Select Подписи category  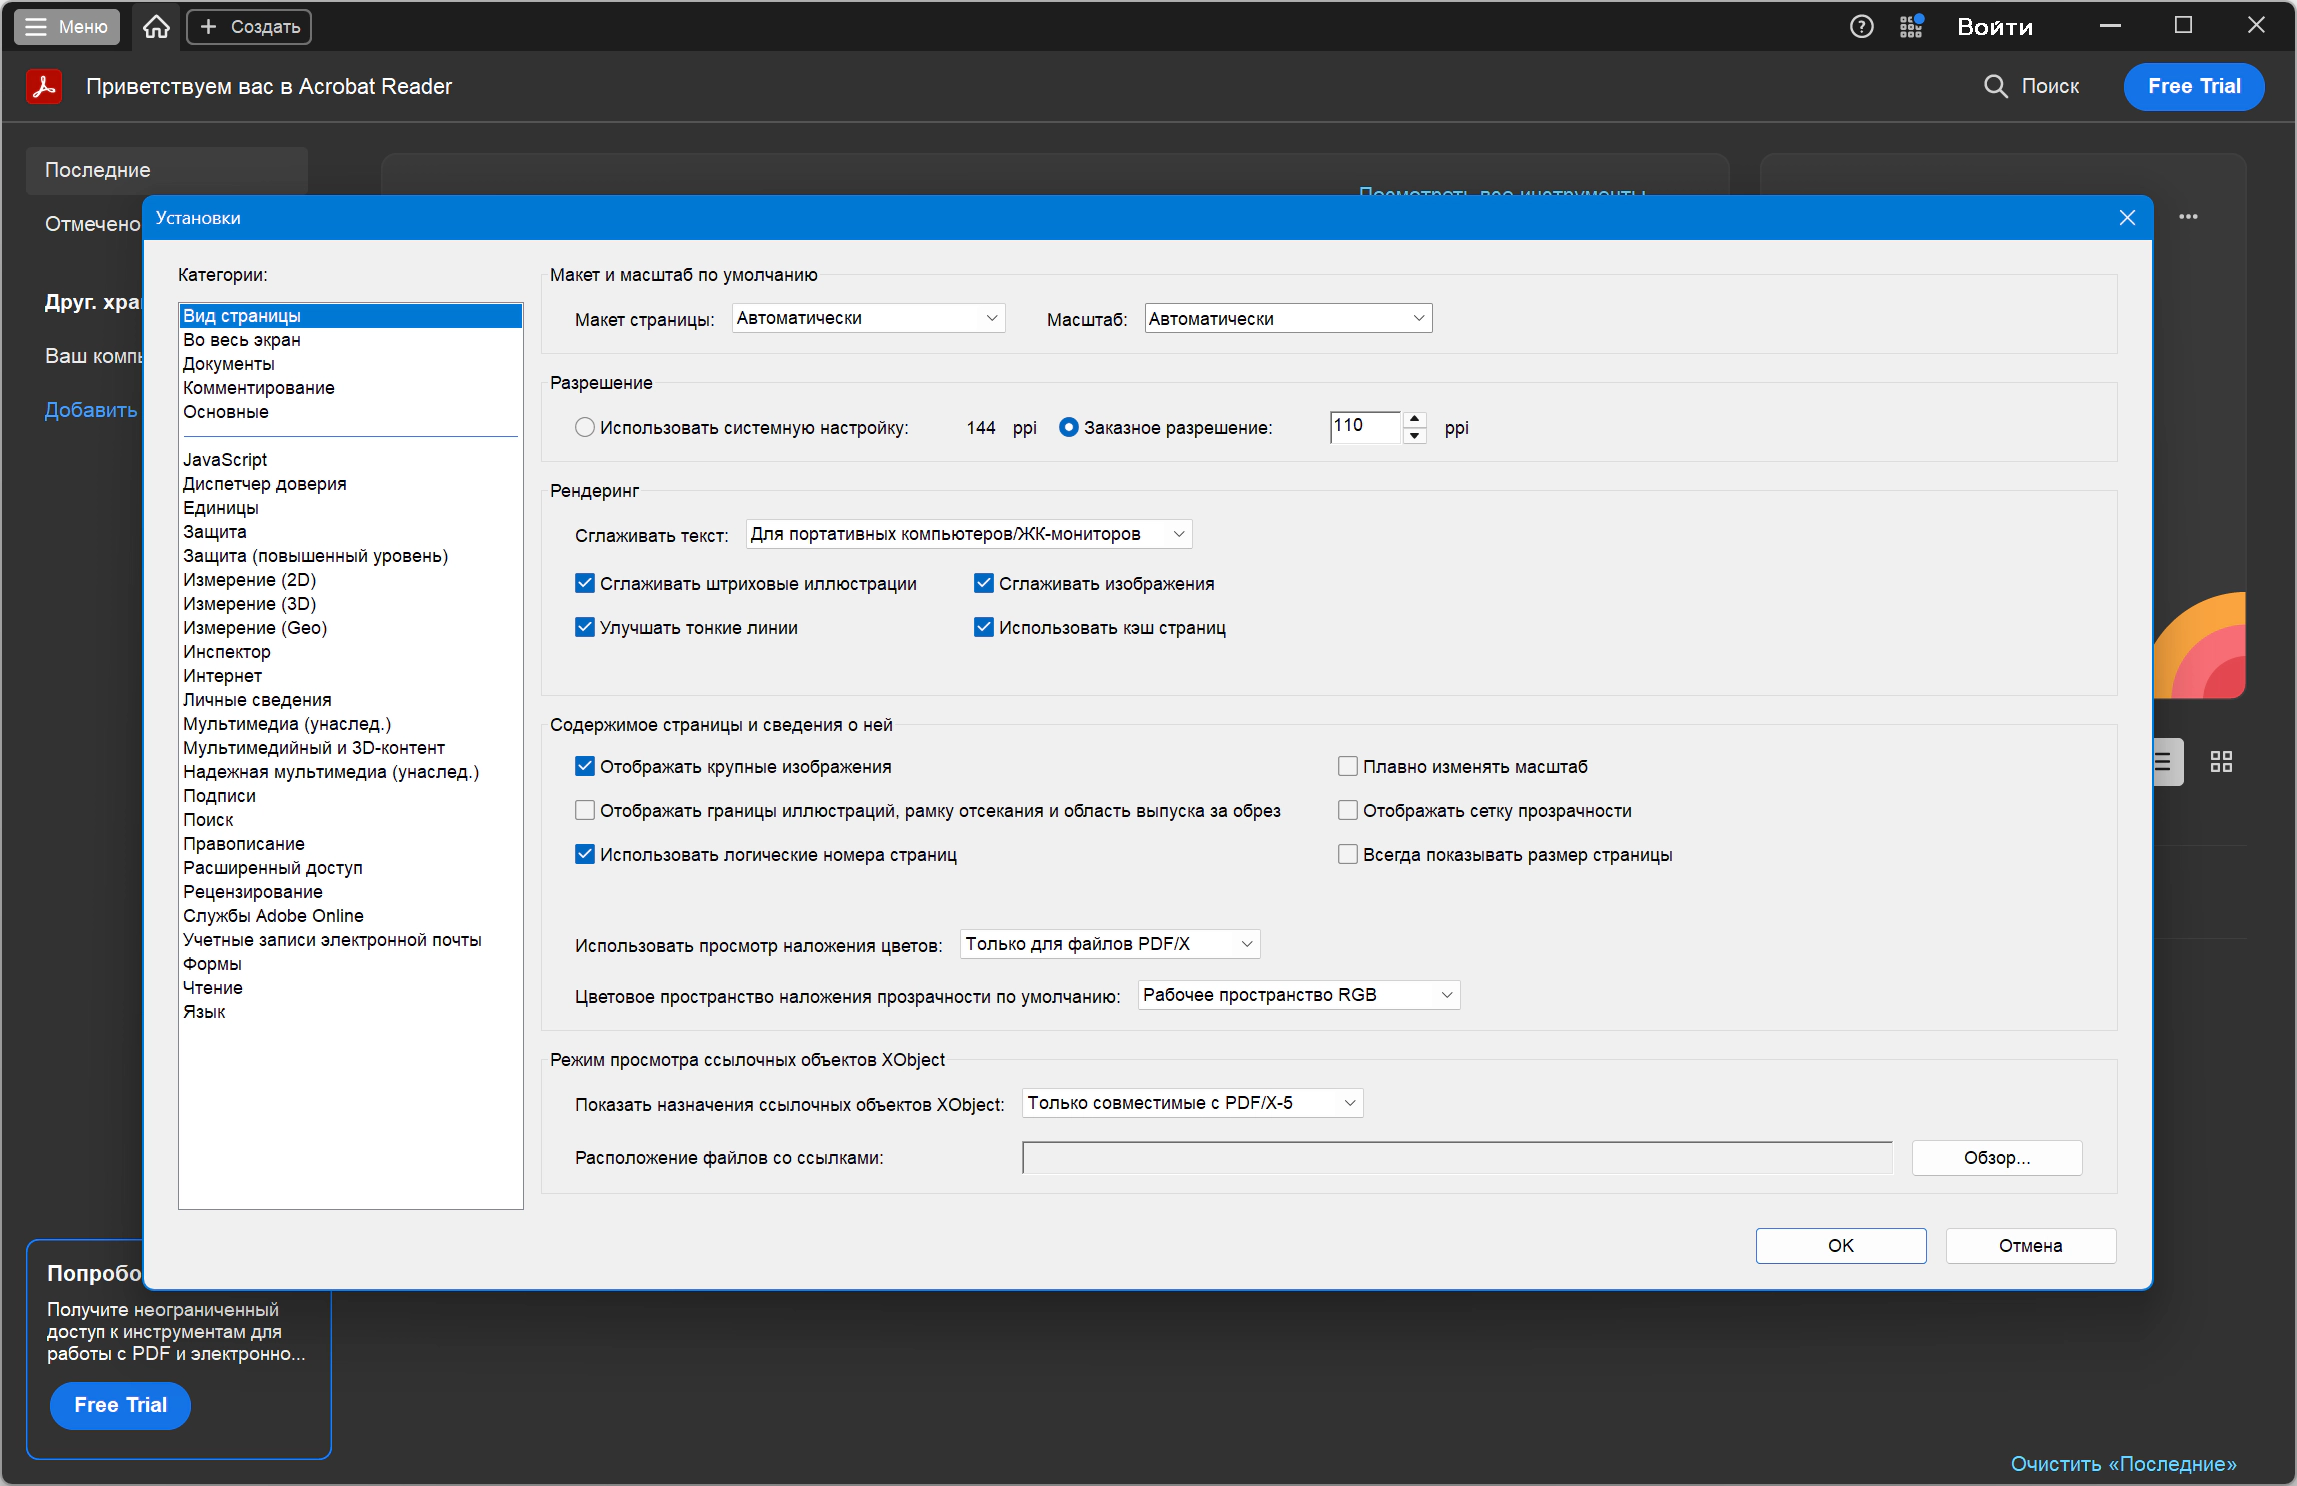pyautogui.click(x=350, y=796)
